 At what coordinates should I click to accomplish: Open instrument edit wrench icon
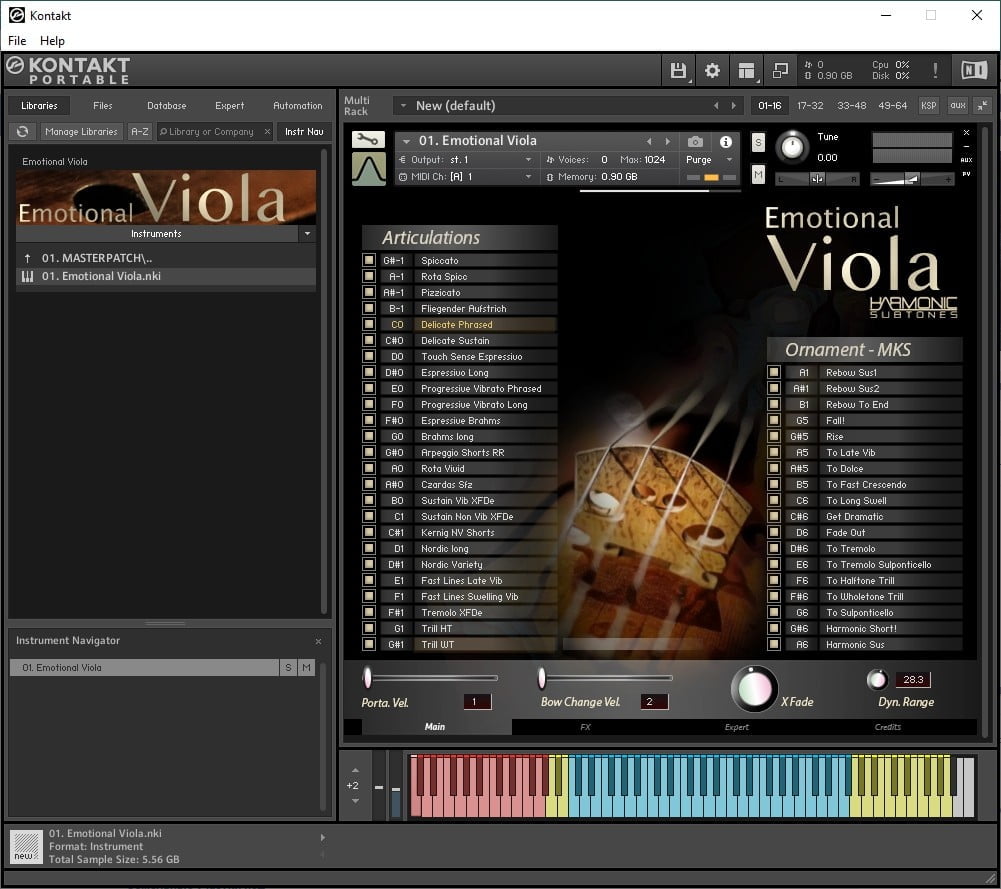point(368,139)
